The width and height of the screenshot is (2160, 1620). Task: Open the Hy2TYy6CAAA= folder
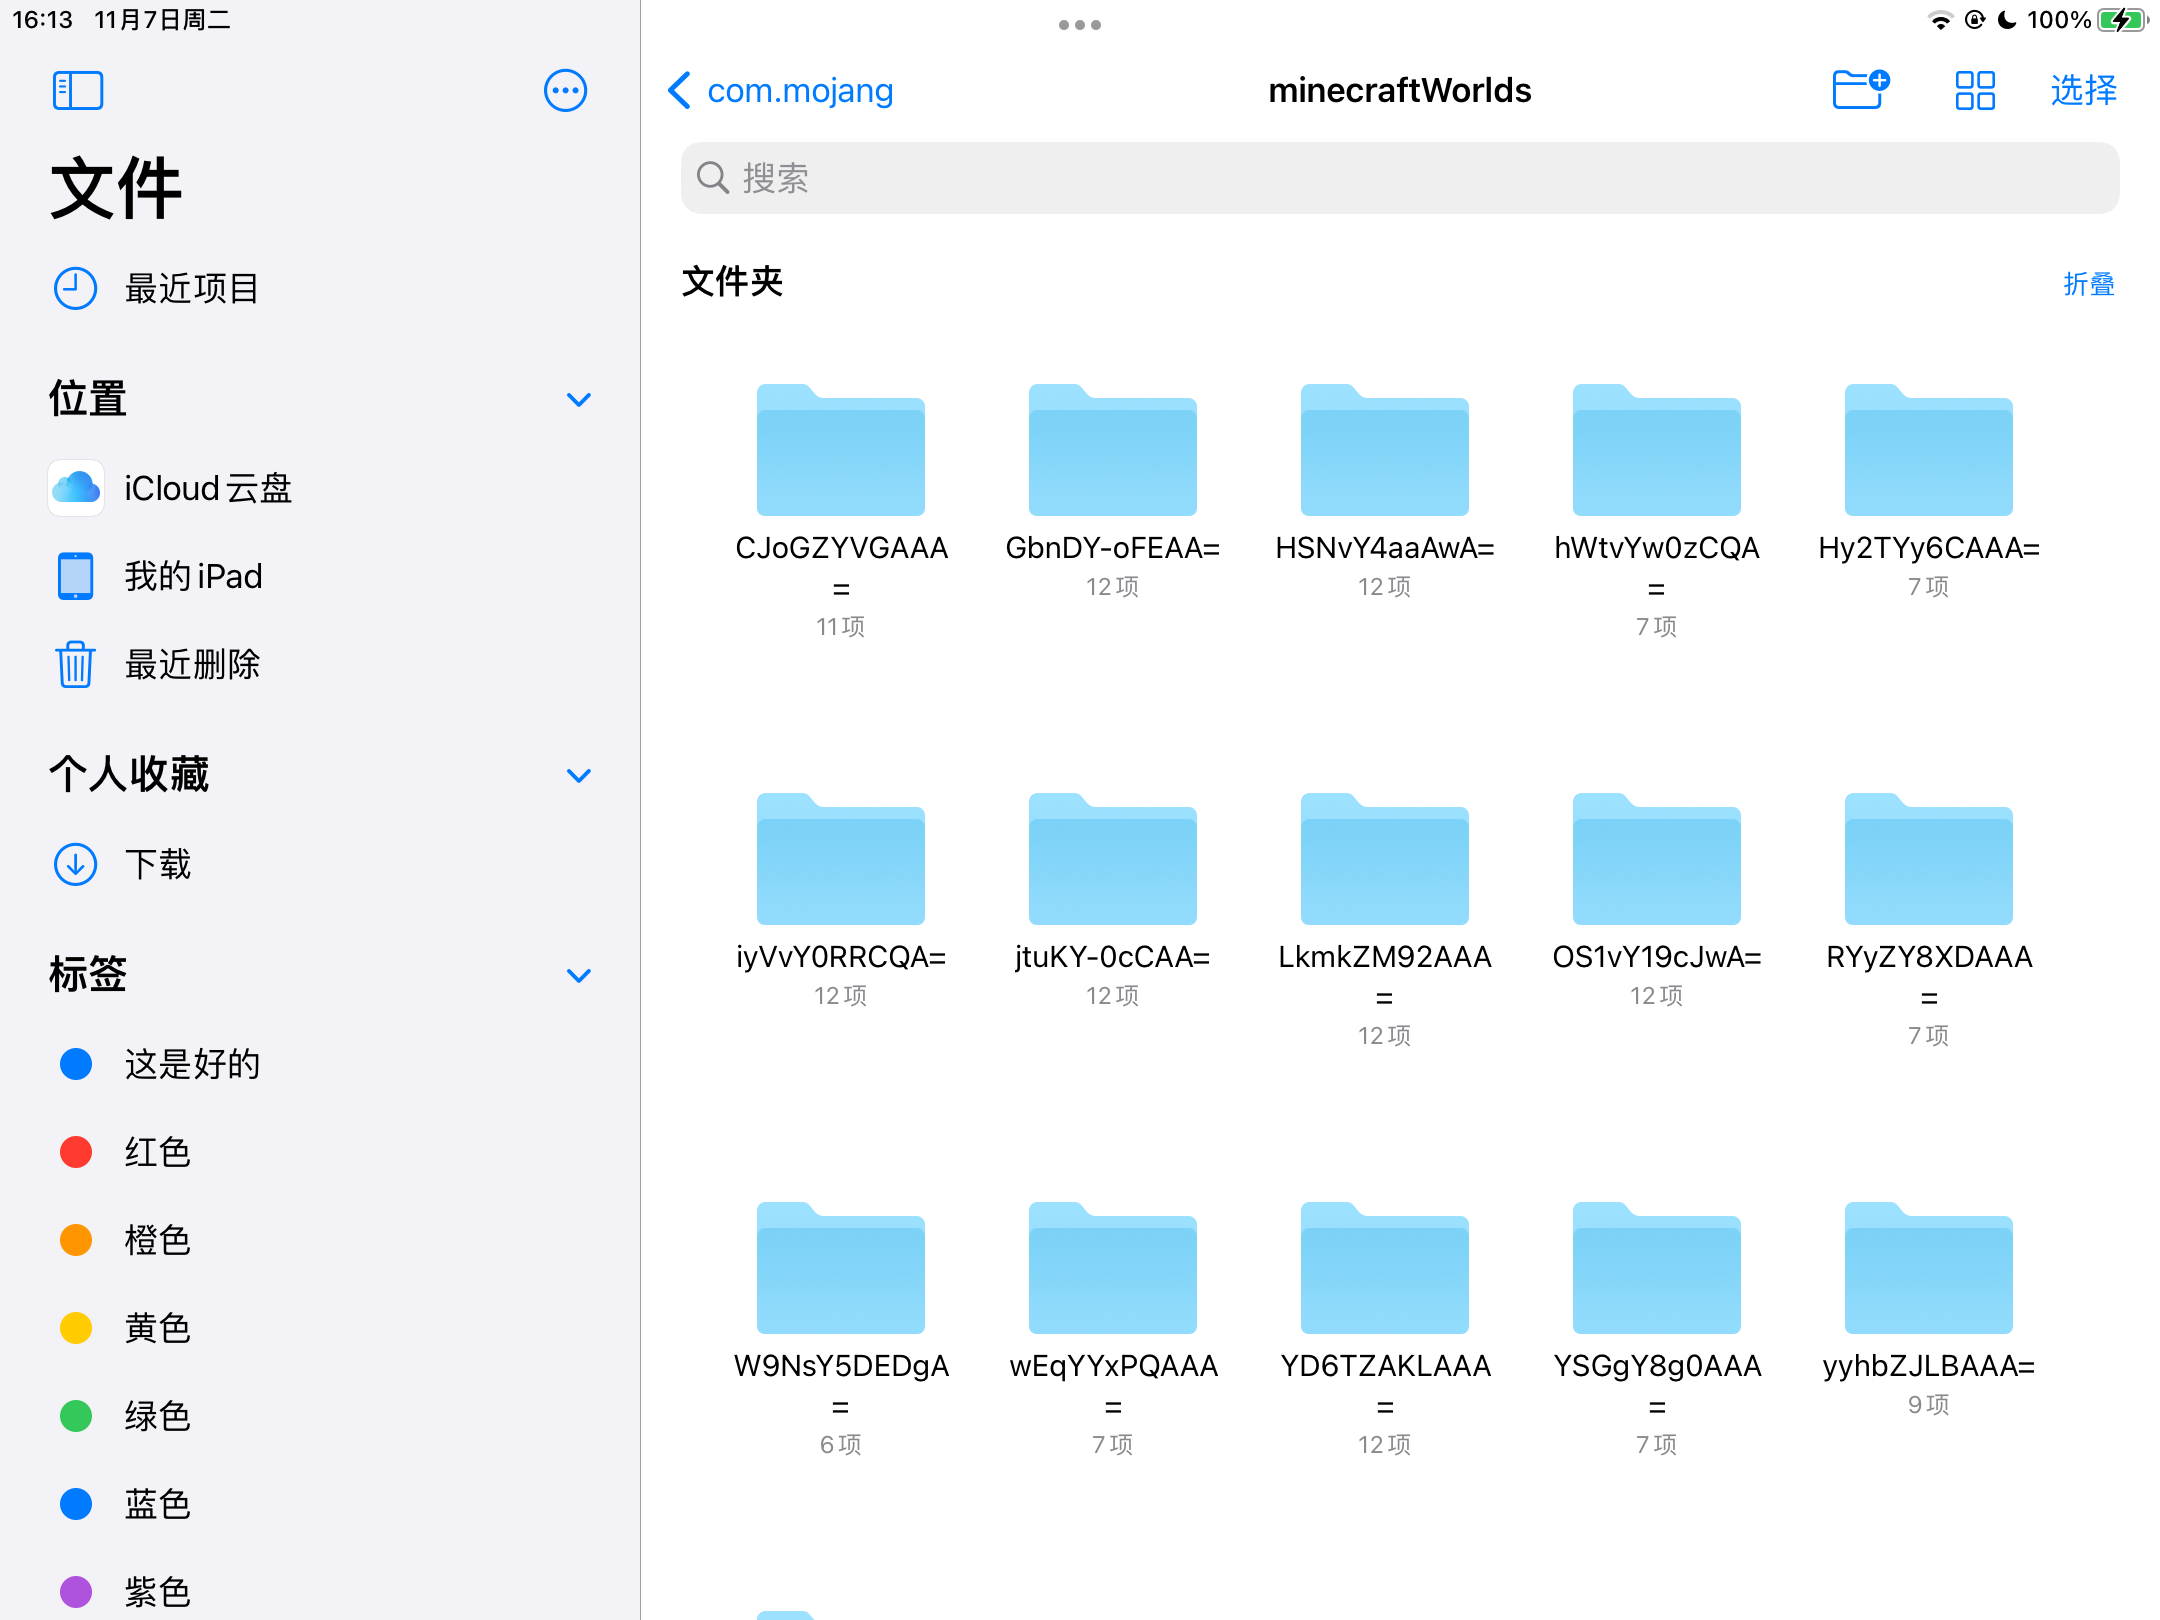point(1929,450)
